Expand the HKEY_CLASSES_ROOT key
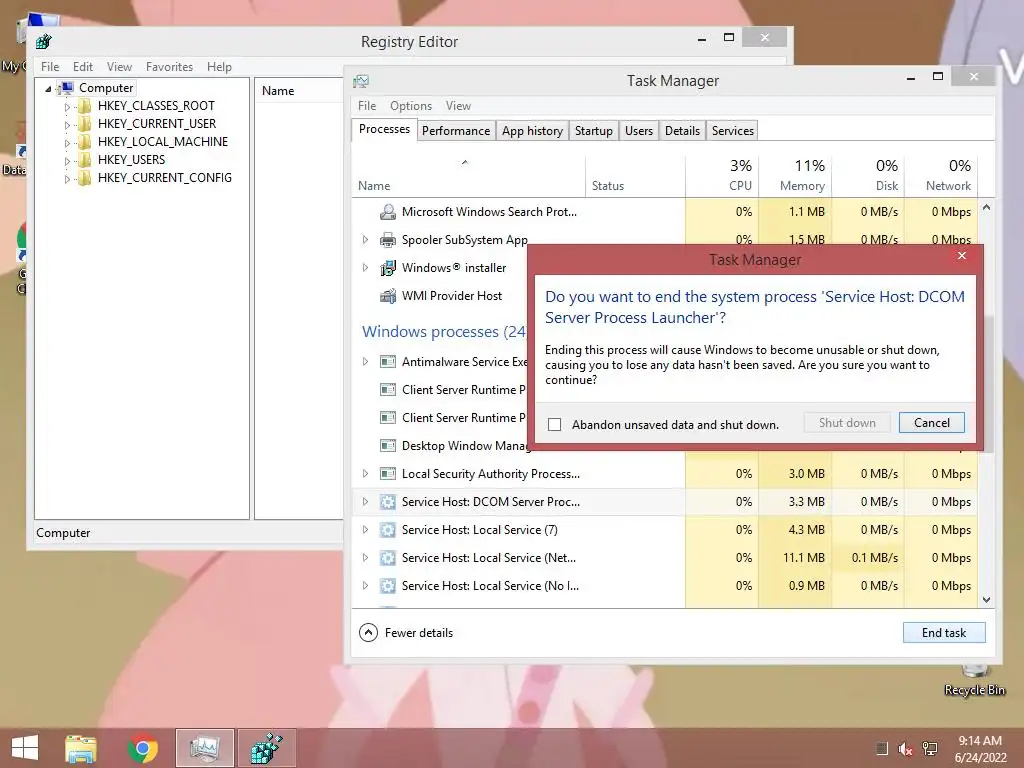The image size is (1024, 768). [x=67, y=106]
